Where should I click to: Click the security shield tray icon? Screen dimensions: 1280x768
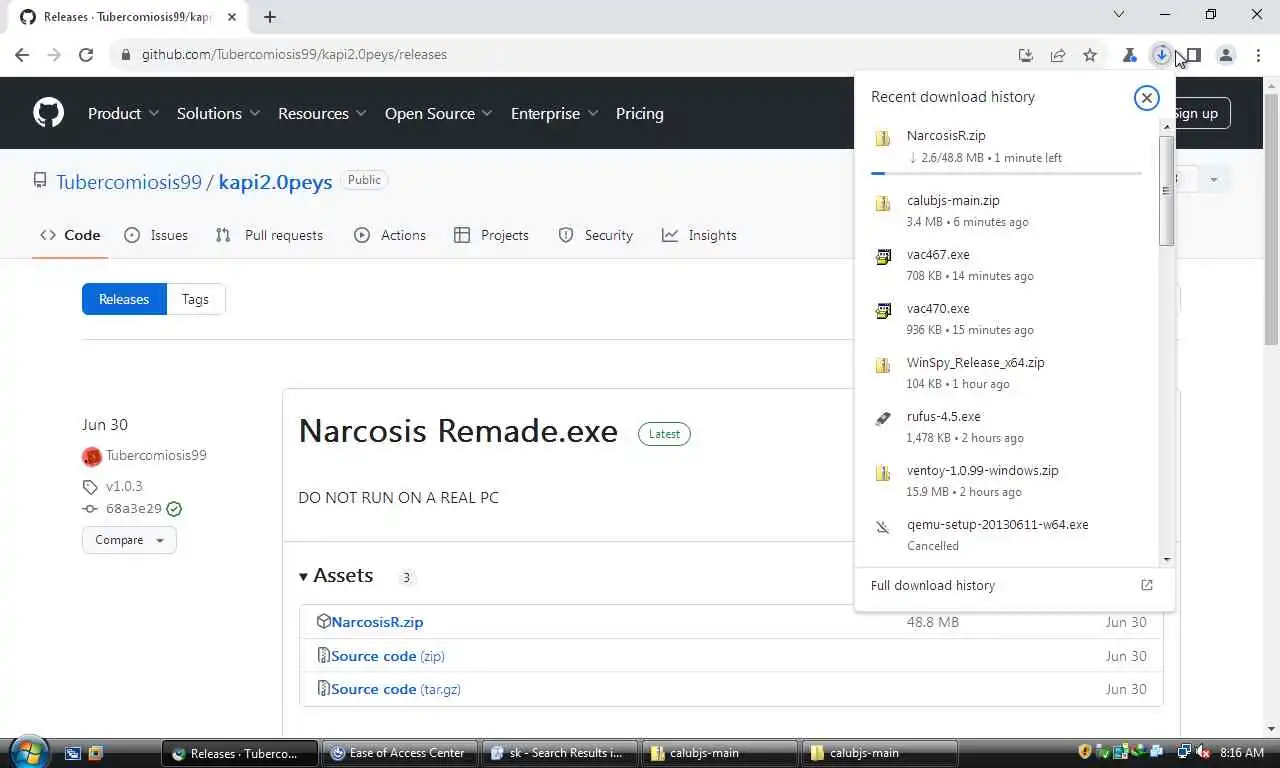point(1085,752)
